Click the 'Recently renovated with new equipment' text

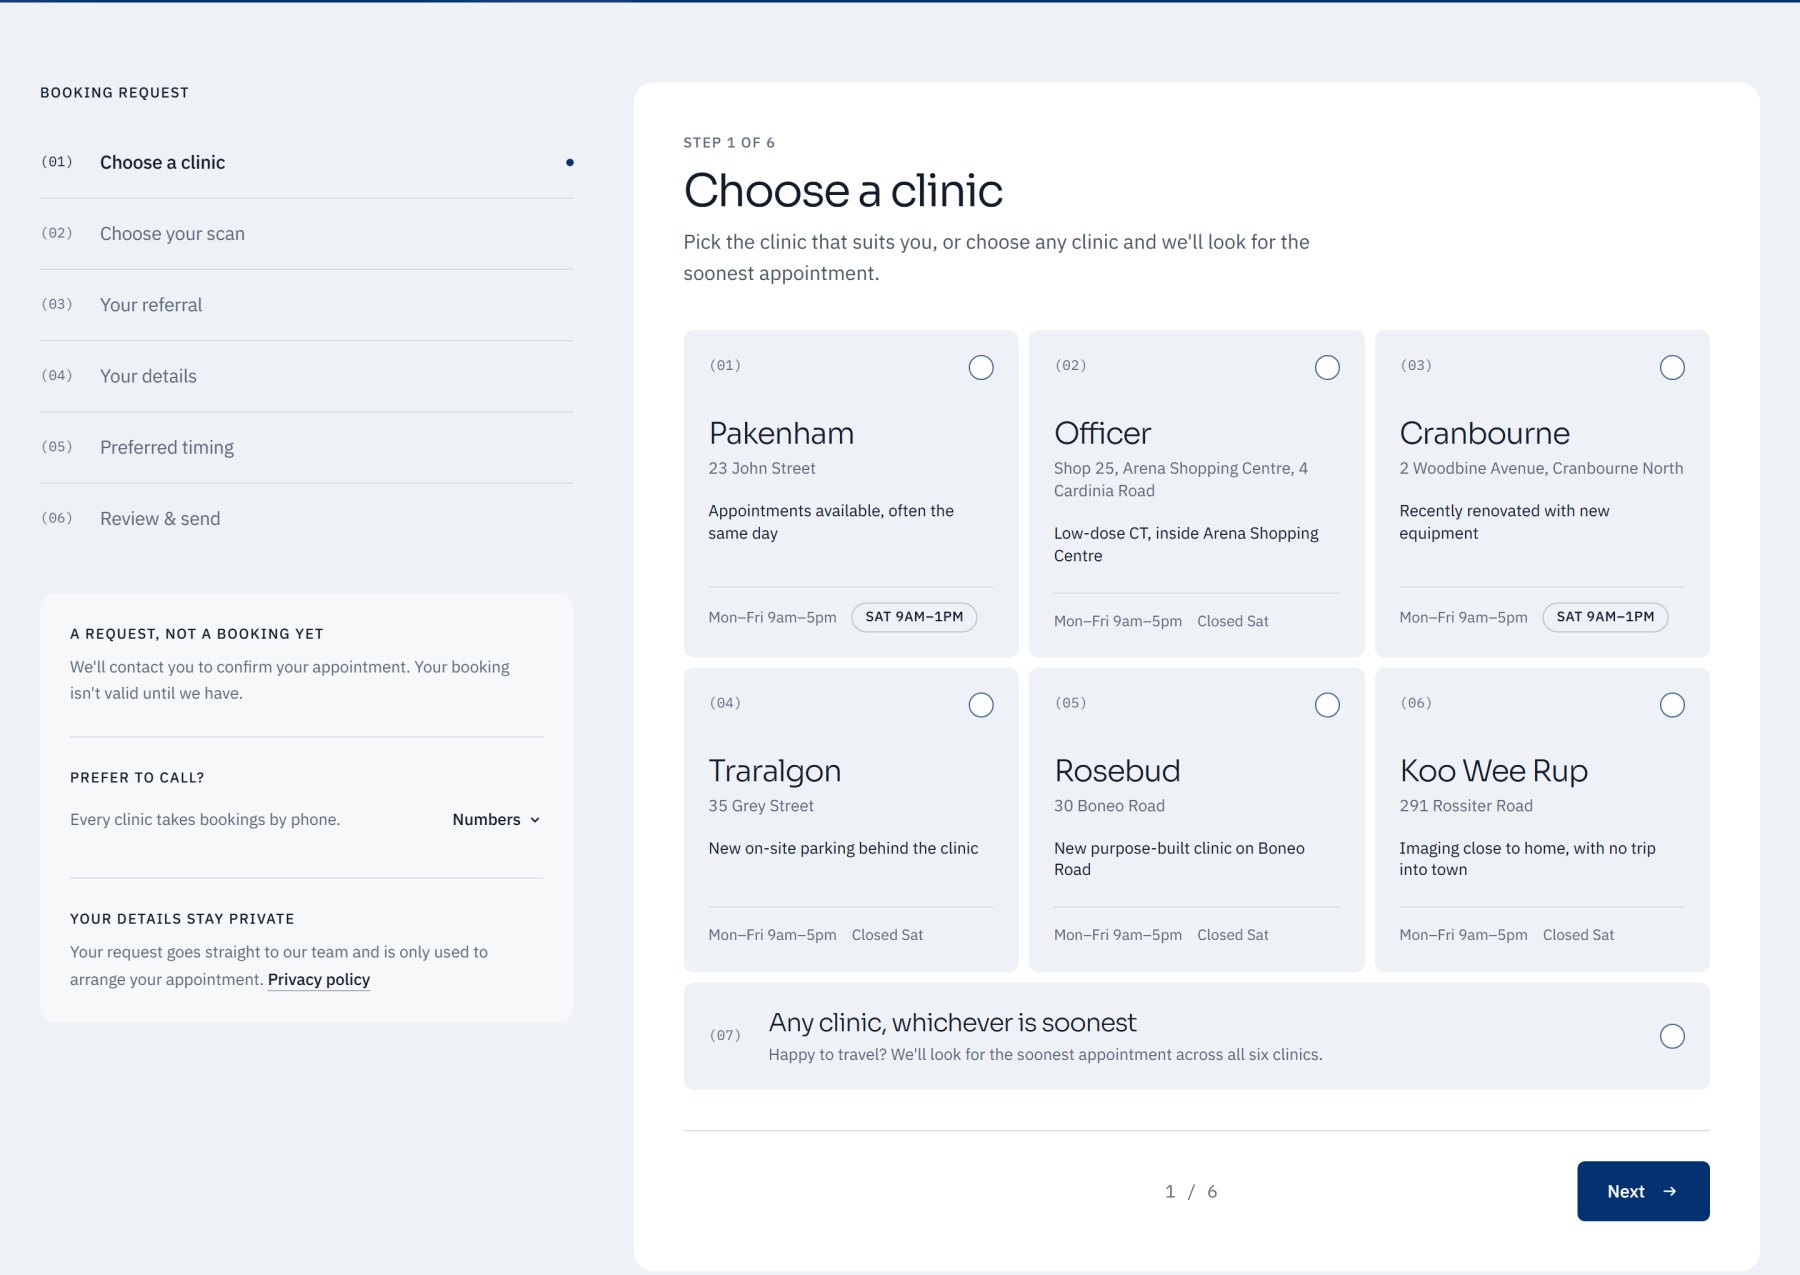[x=1504, y=522]
